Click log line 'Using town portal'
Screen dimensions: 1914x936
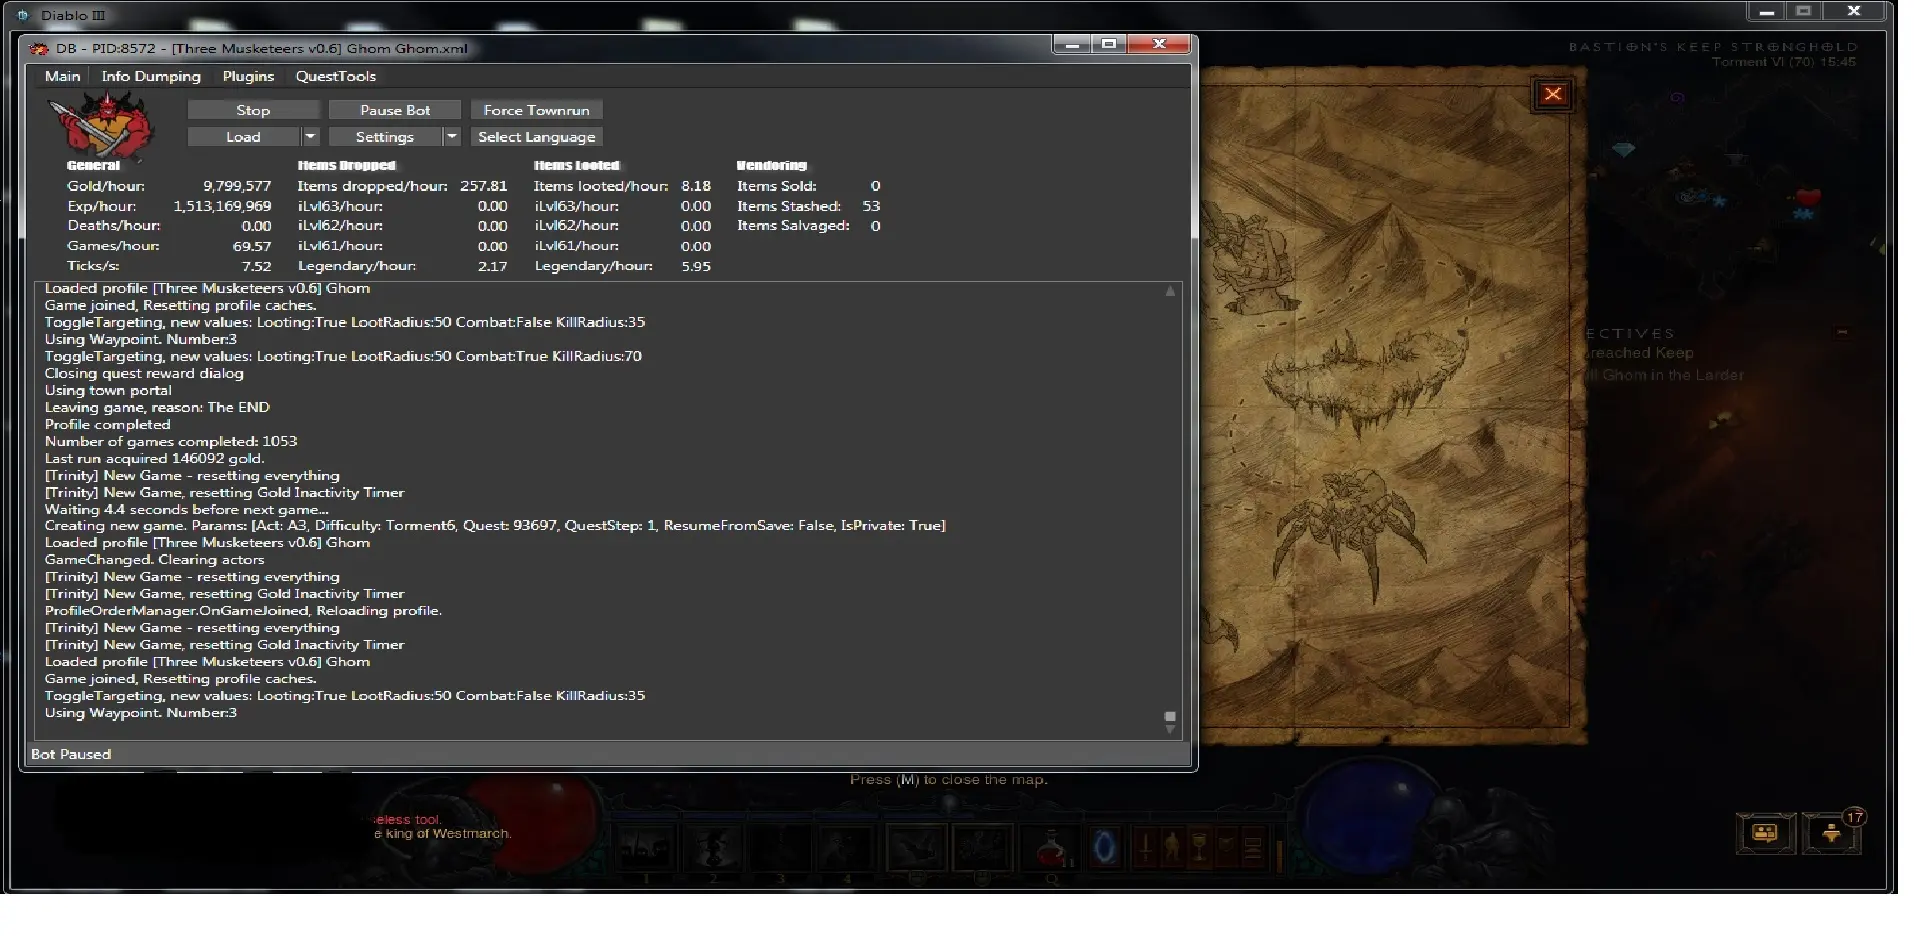click(108, 390)
